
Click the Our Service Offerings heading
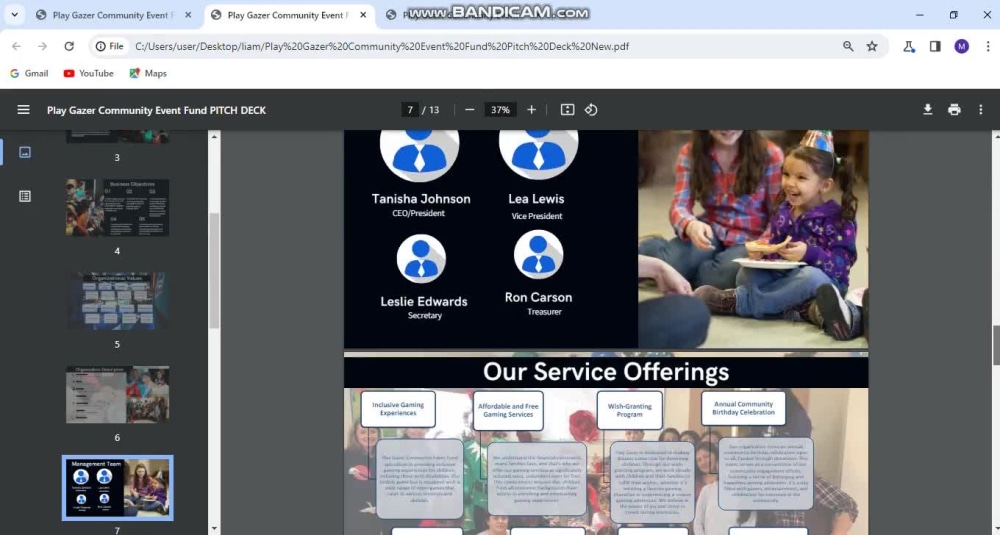[x=606, y=372]
